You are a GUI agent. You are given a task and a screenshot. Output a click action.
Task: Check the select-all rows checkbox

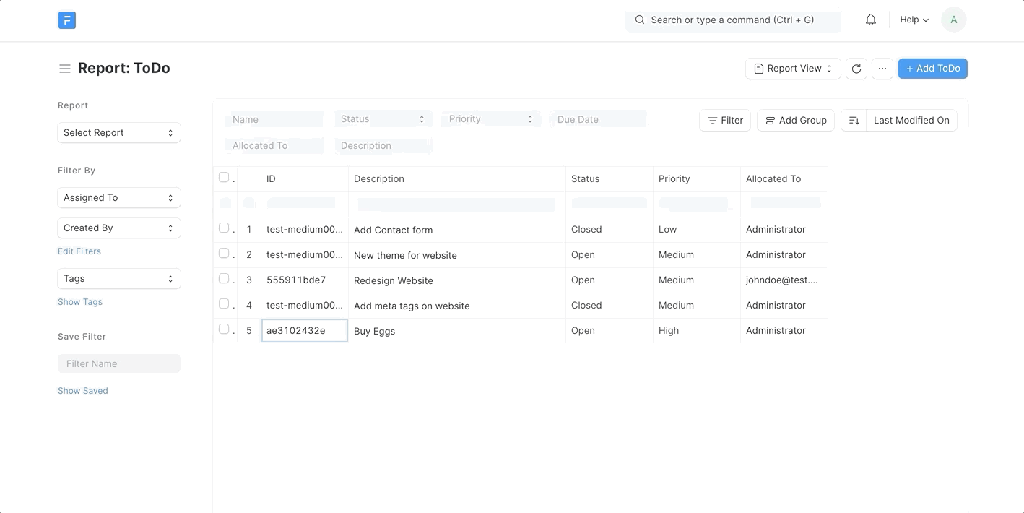(x=224, y=178)
